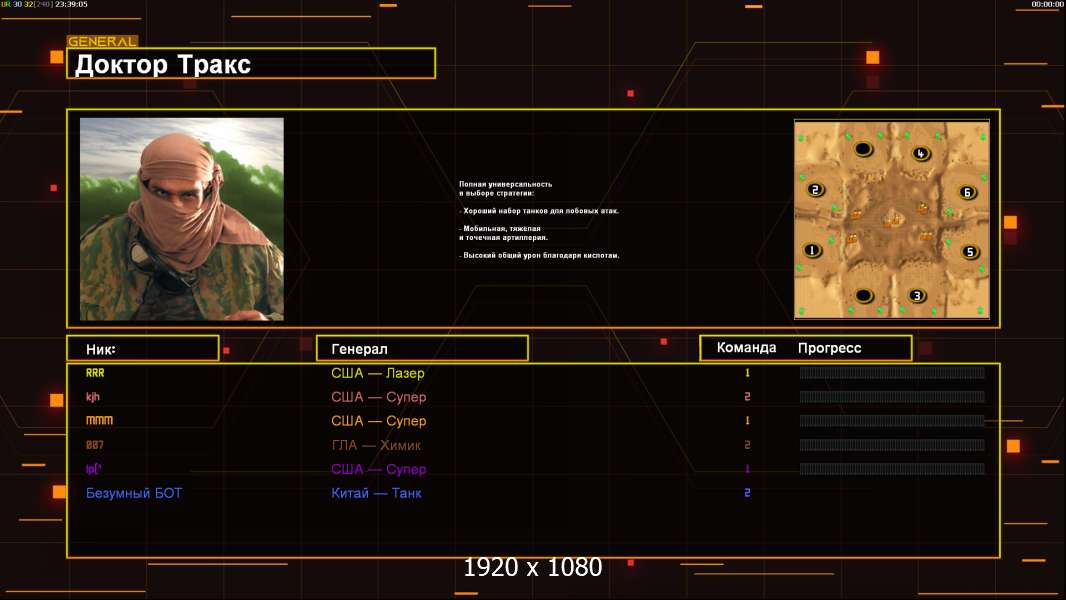This screenshot has width=1066, height=600.
Task: Click start position 6 on the minimap
Action: pyautogui.click(x=966, y=192)
